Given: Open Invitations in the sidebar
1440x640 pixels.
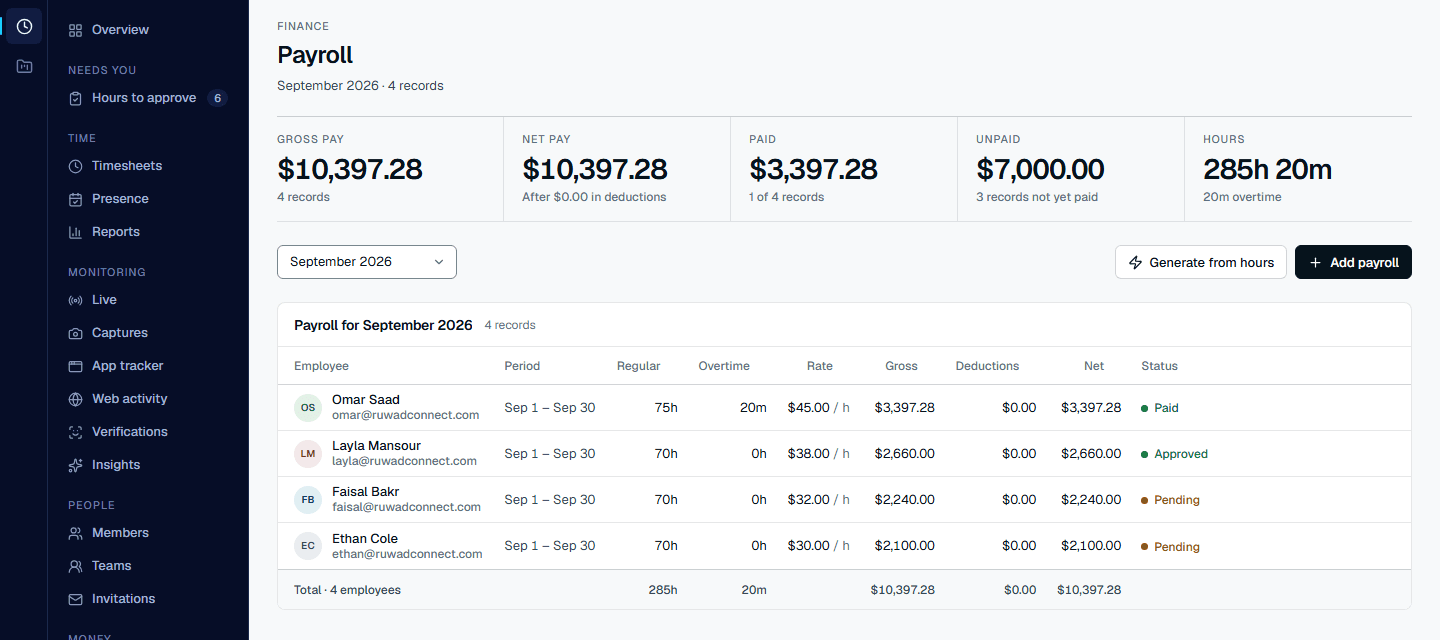Looking at the screenshot, I should (148, 599).
